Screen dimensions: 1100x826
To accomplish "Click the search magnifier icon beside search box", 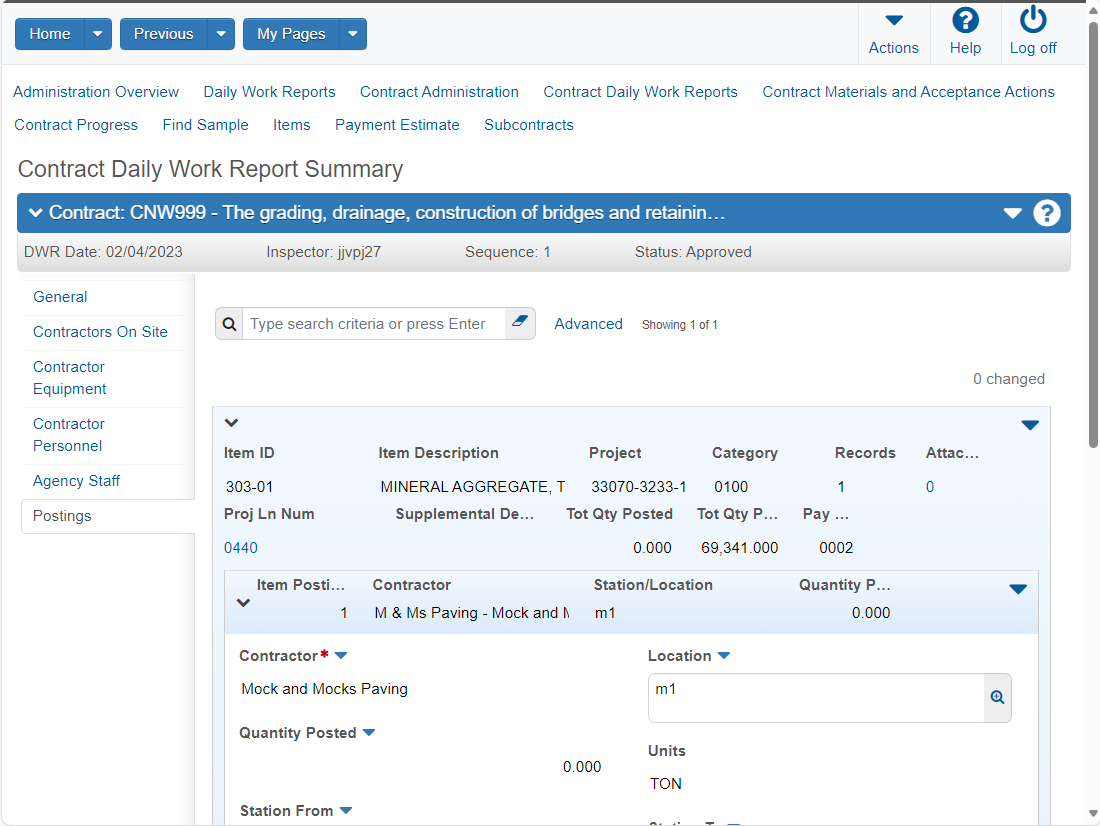I will coord(229,324).
